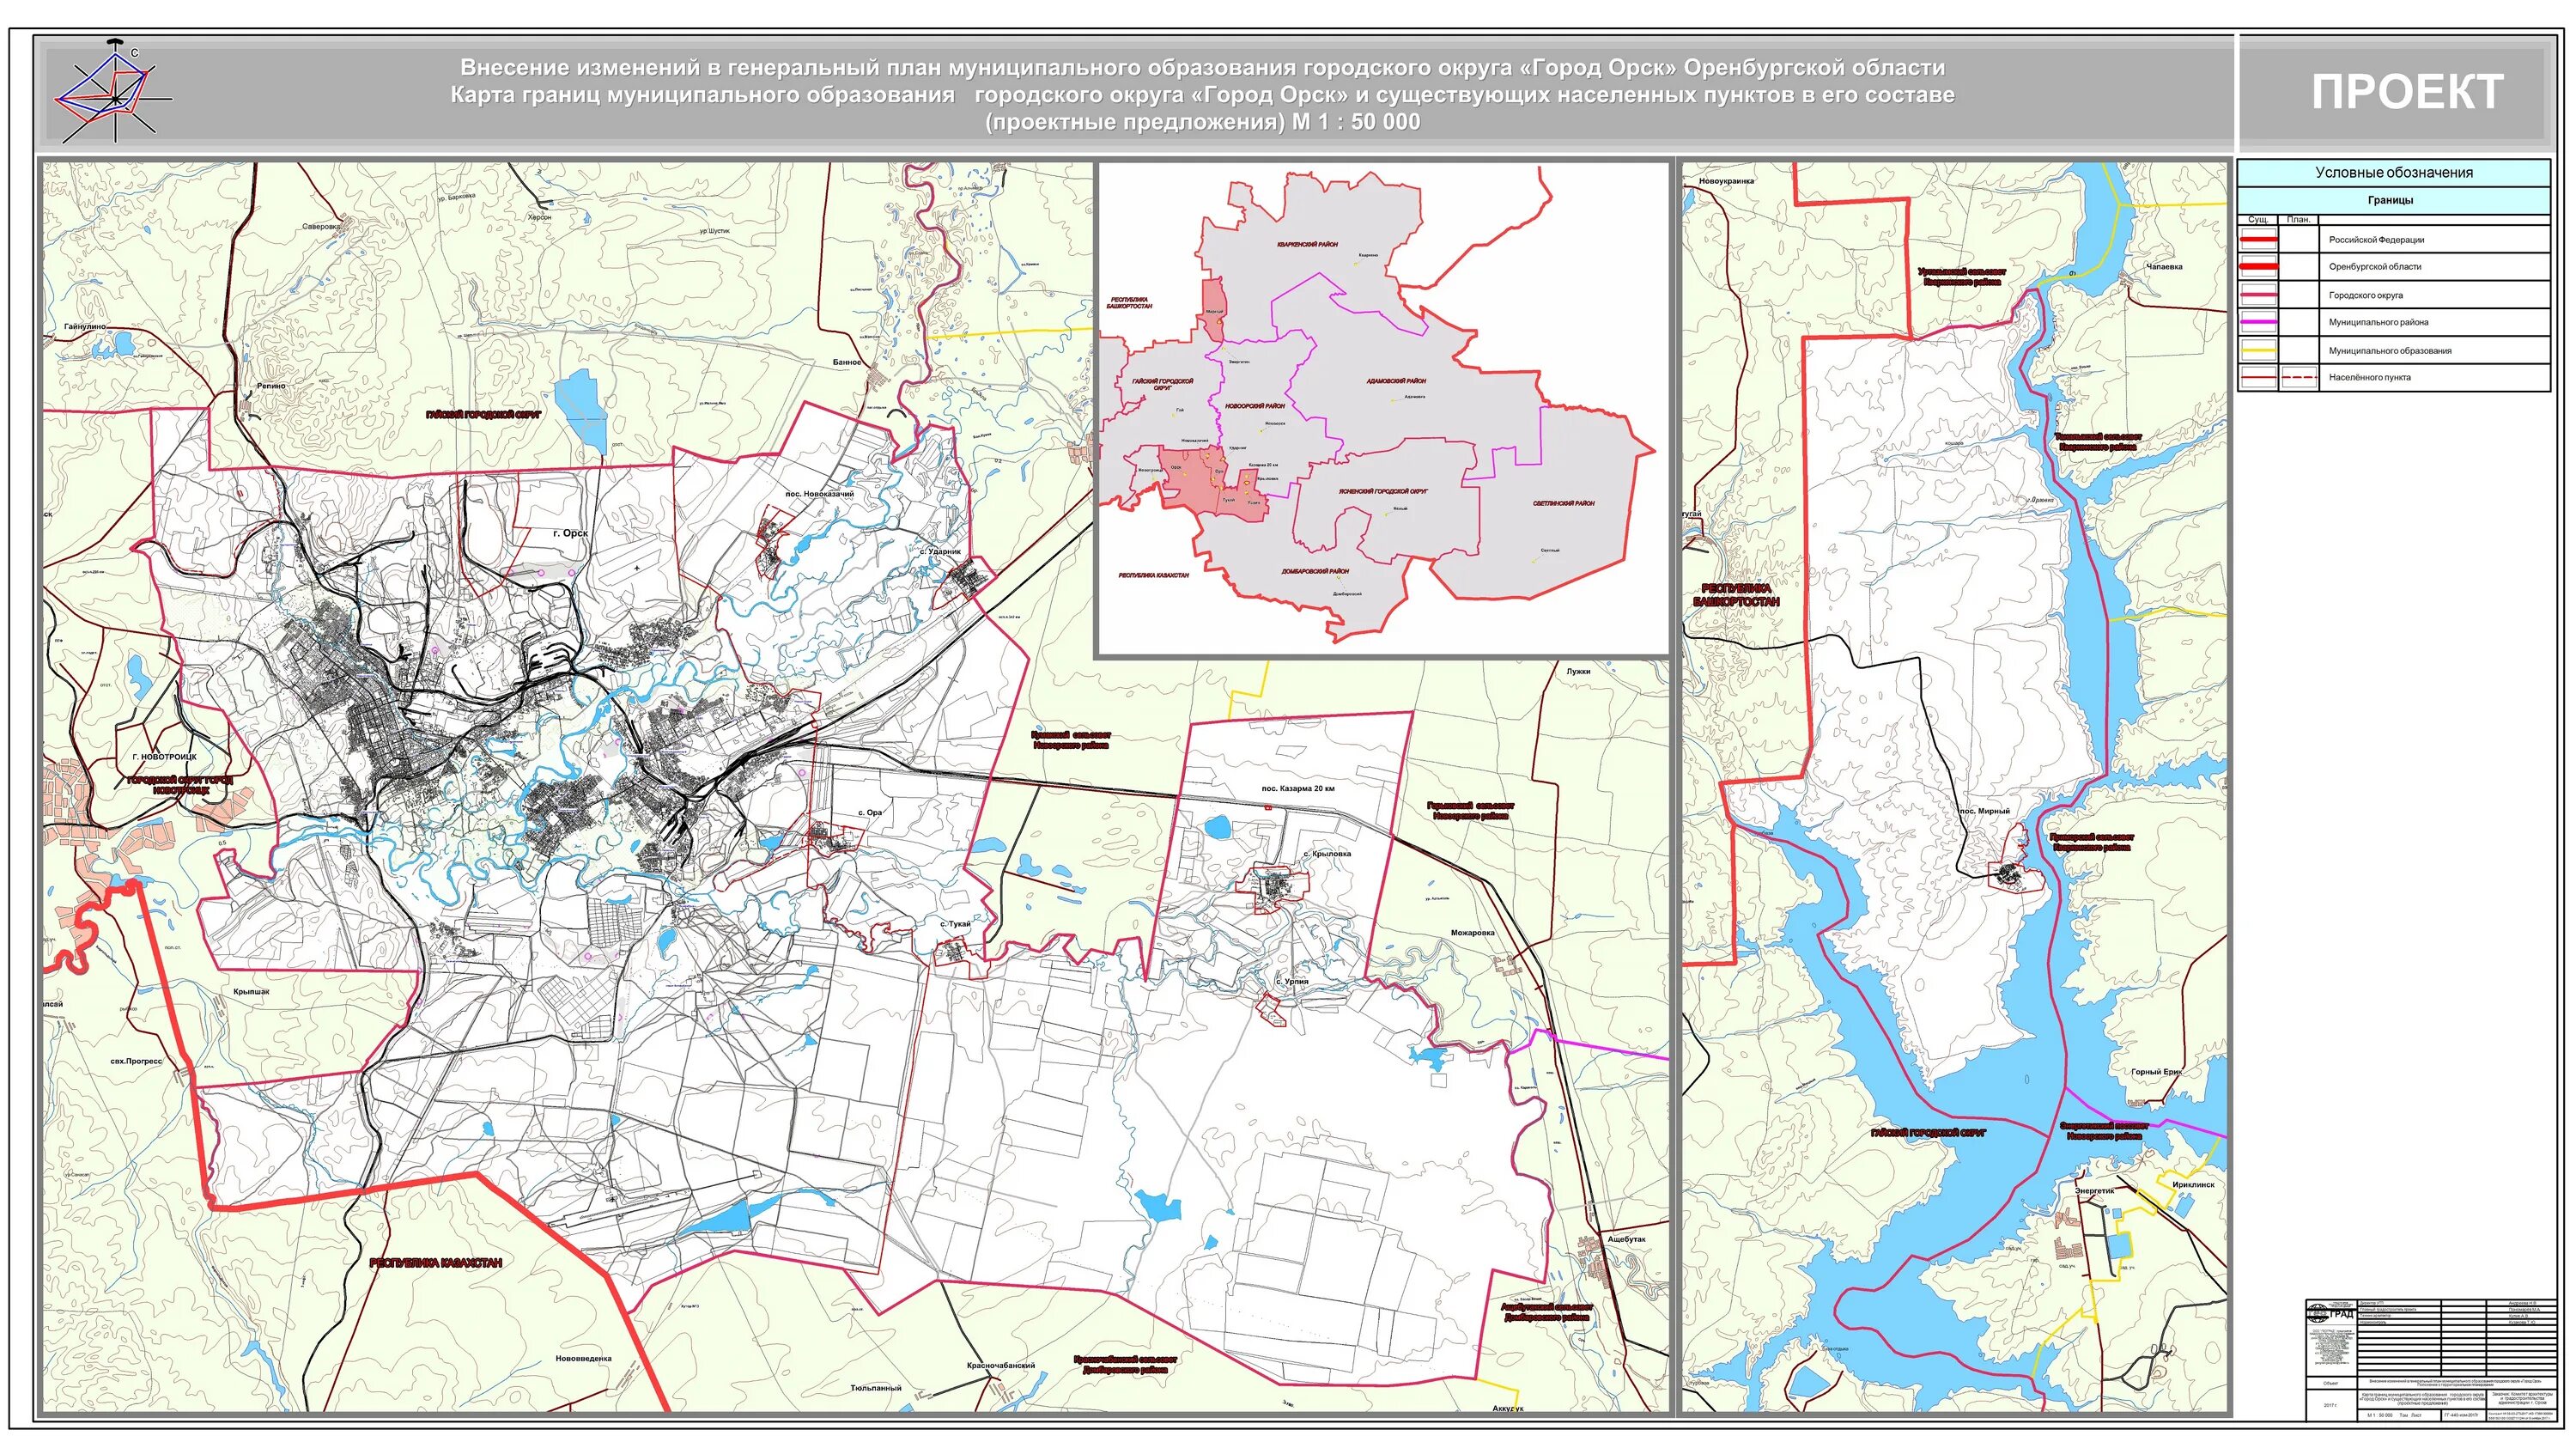
Task: Click the Банное label
Action: tap(846, 362)
